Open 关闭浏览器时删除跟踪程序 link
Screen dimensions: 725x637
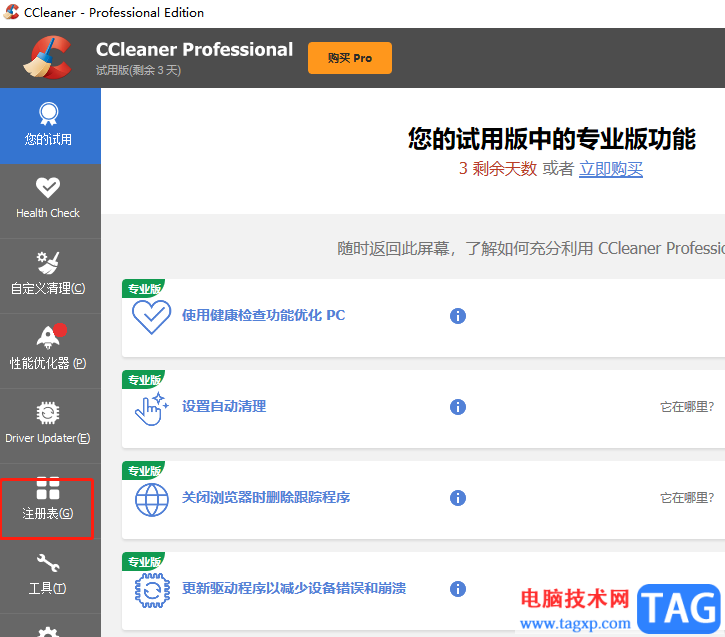pyautogui.click(x=266, y=497)
